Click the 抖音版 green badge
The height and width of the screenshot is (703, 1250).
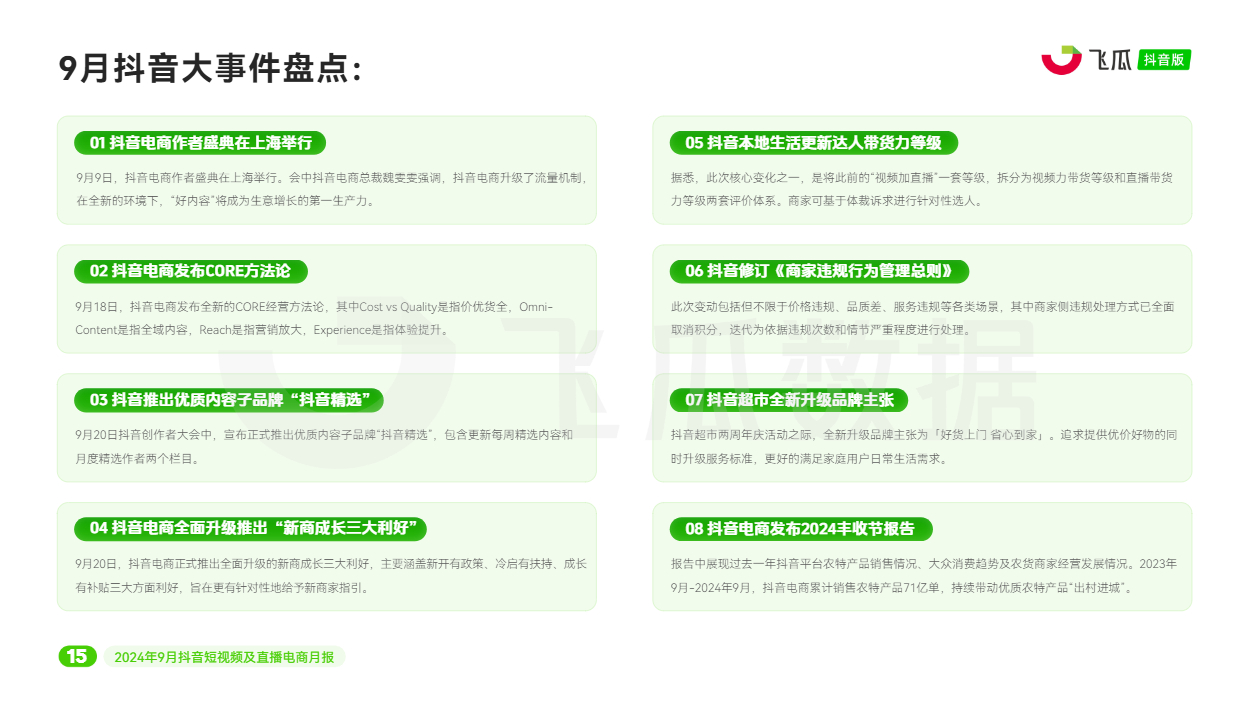[x=1164, y=60]
